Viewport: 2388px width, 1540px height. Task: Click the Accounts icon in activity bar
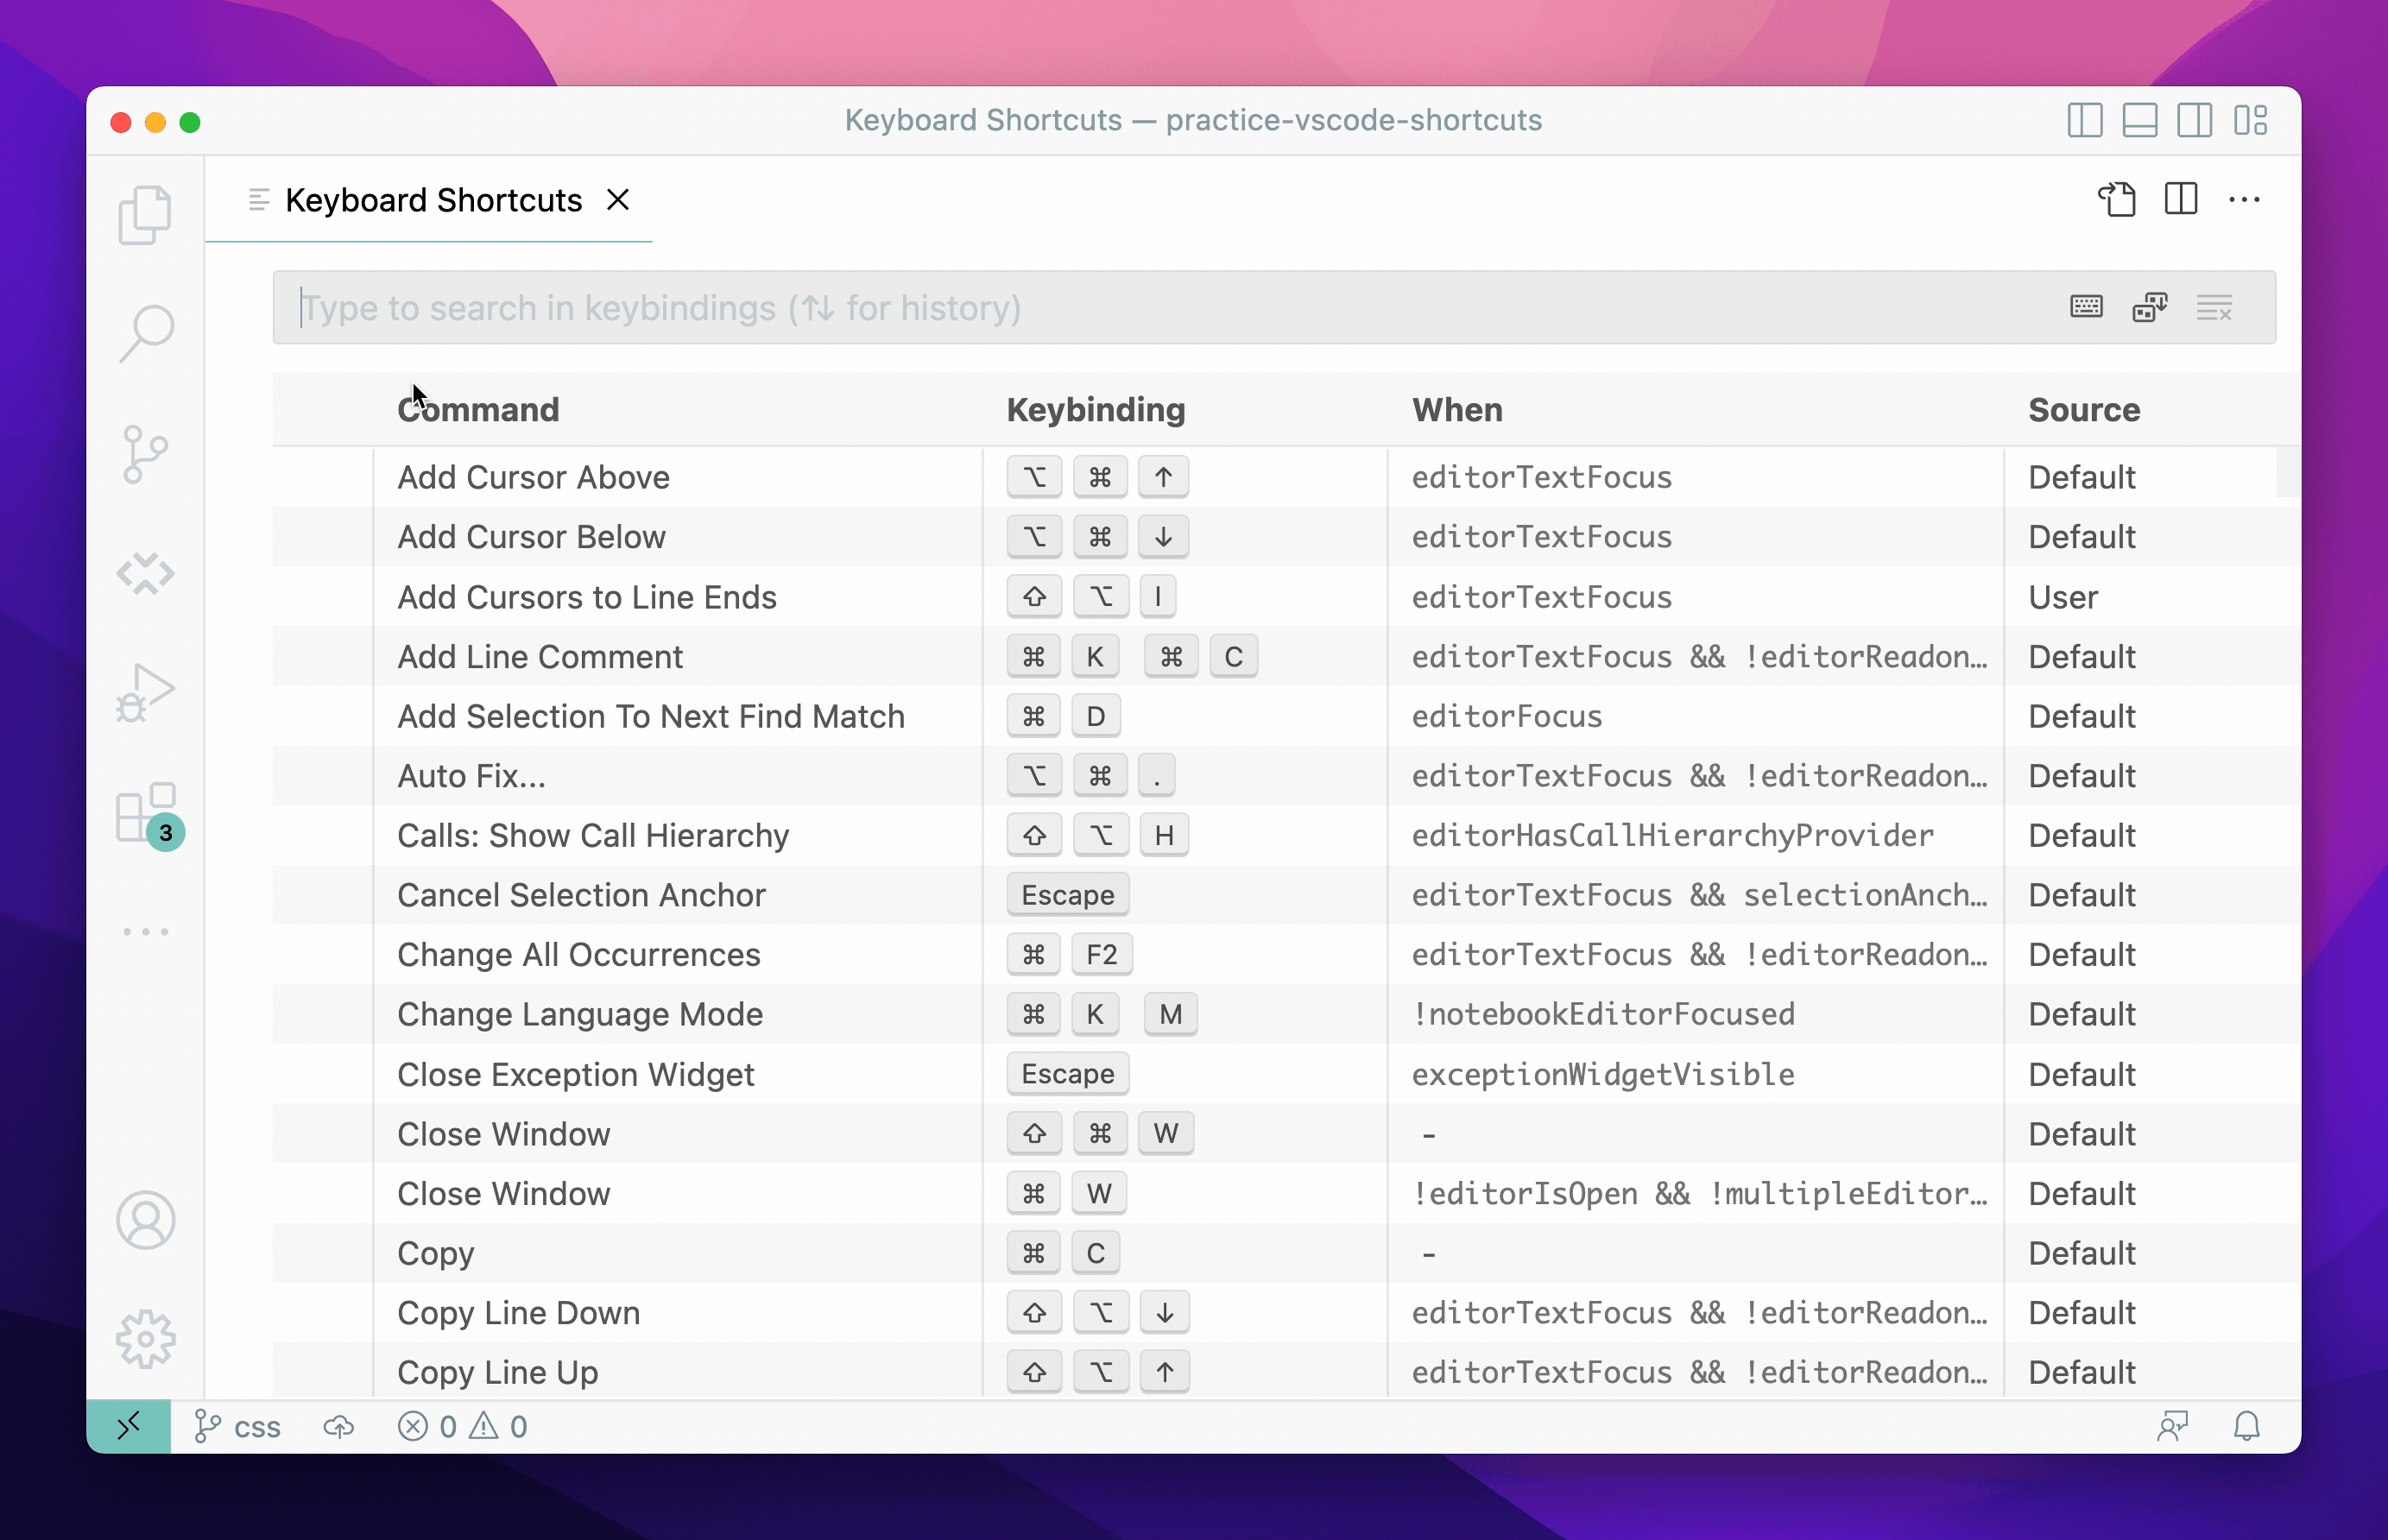click(146, 1220)
